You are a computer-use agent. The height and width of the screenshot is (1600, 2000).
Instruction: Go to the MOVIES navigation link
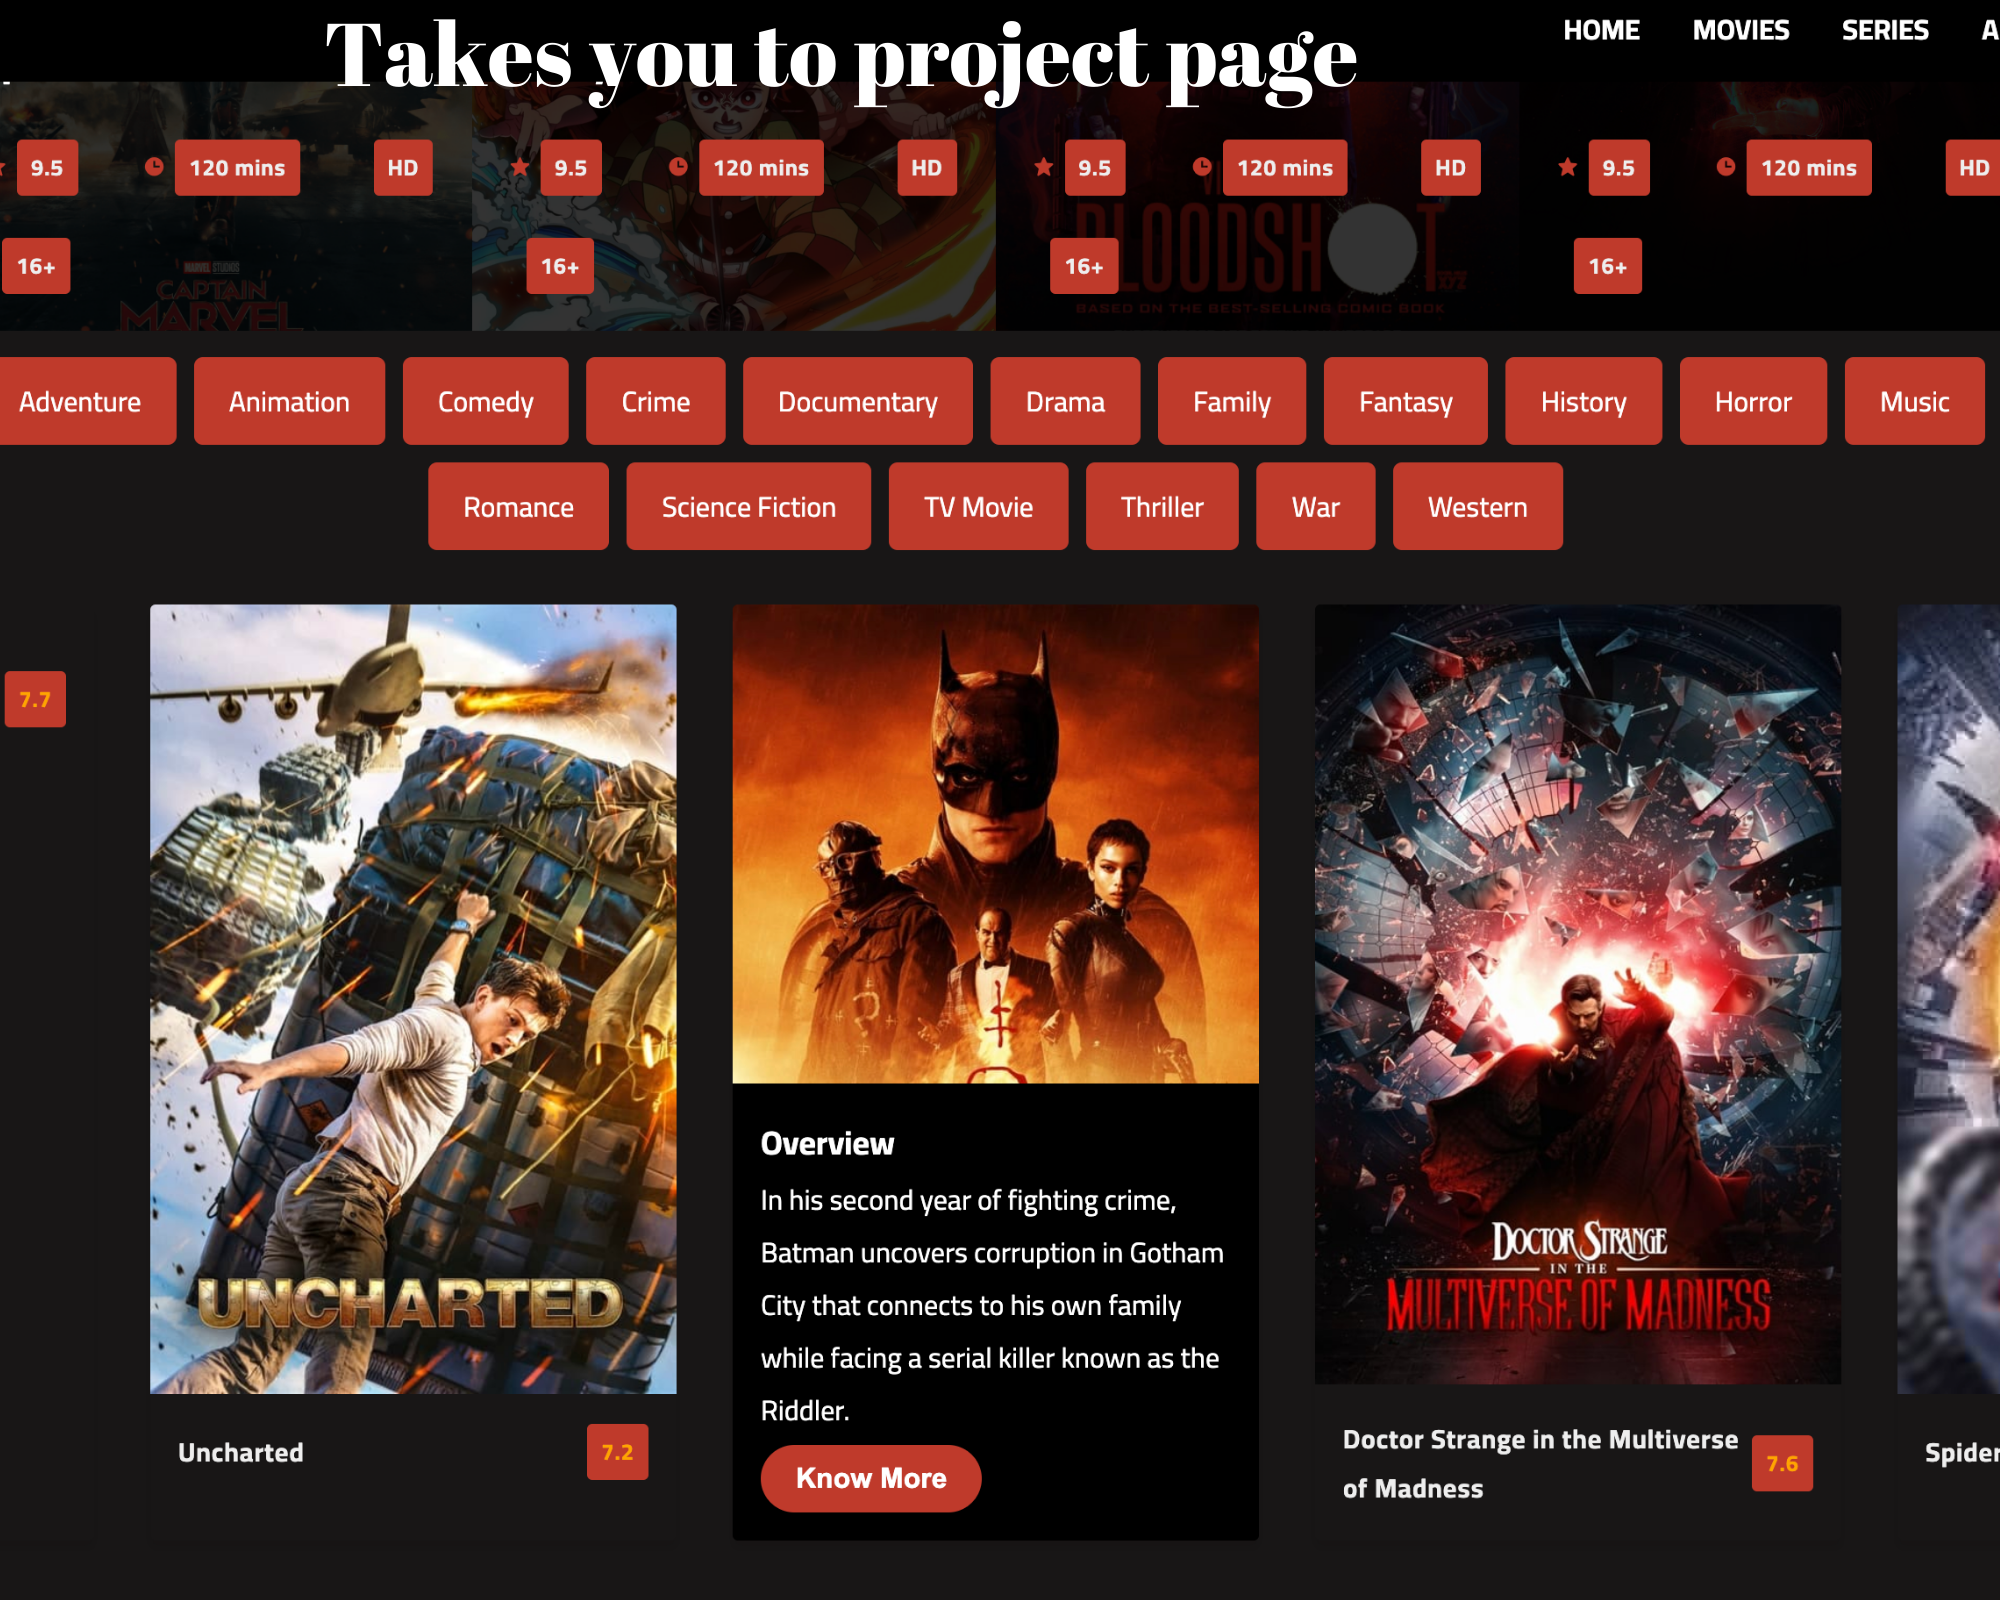(1740, 30)
